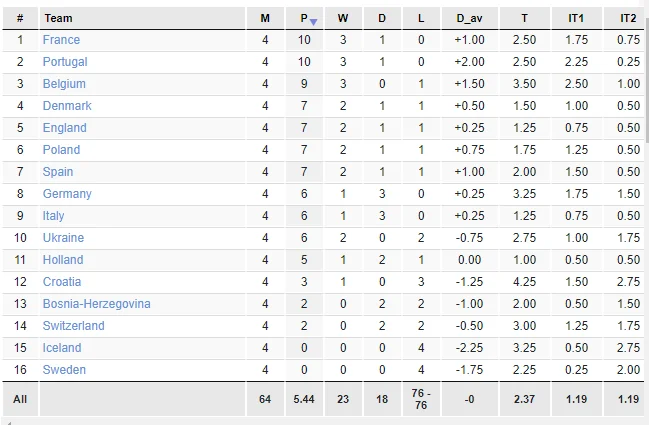649x425 pixels.
Task: Sort table by M matches header
Action: (265, 18)
